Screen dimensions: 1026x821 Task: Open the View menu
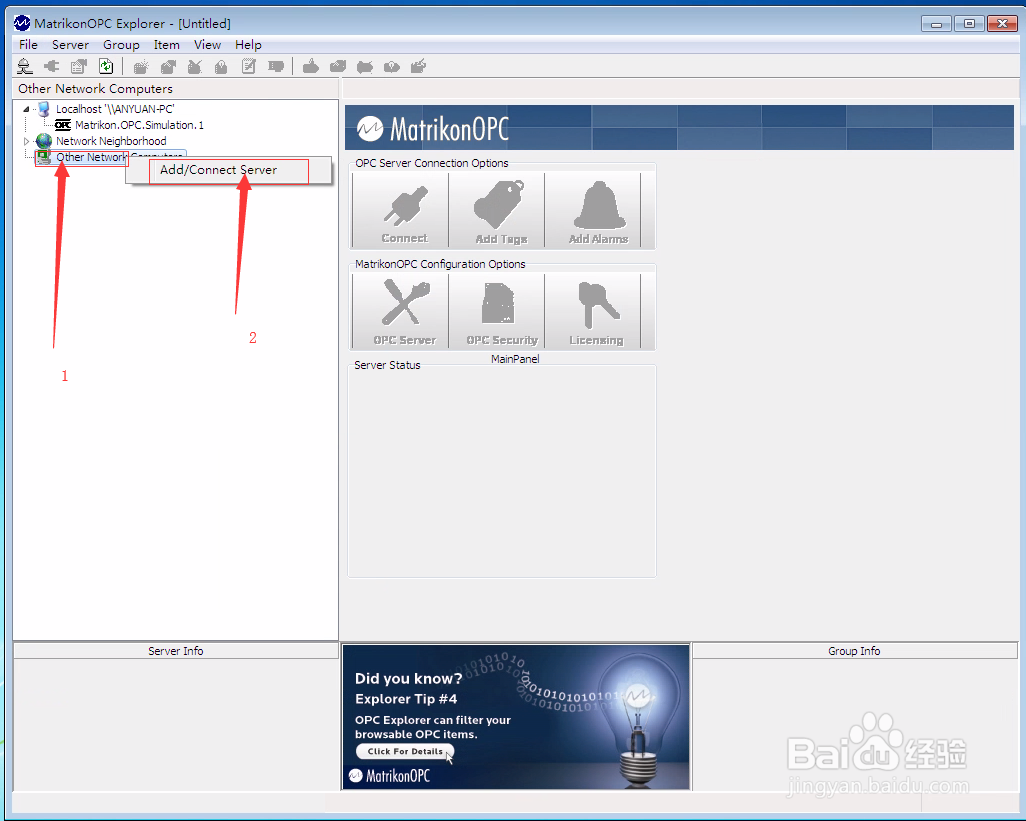pyautogui.click(x=207, y=44)
